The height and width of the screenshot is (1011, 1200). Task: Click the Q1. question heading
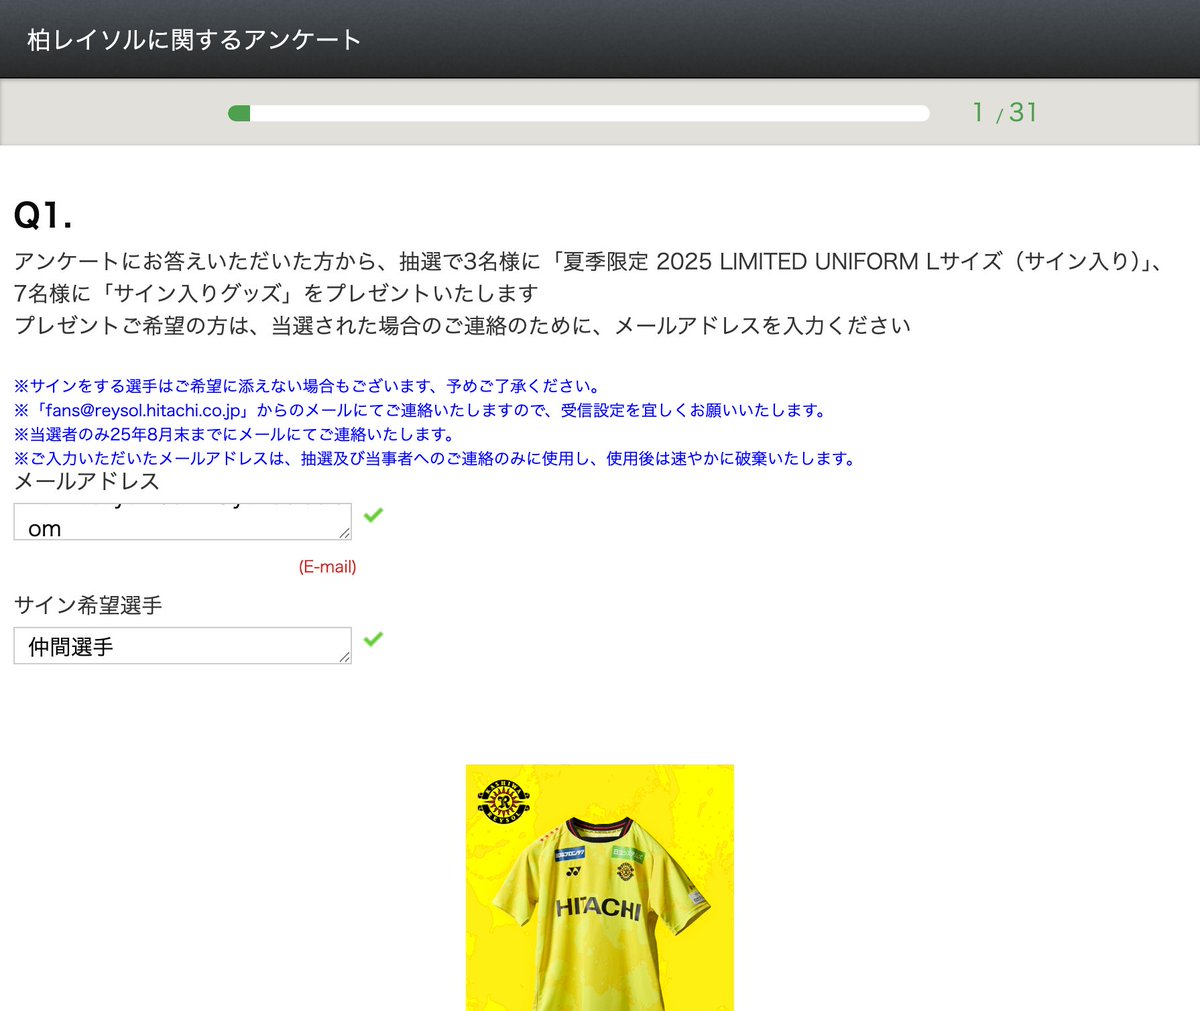43,215
